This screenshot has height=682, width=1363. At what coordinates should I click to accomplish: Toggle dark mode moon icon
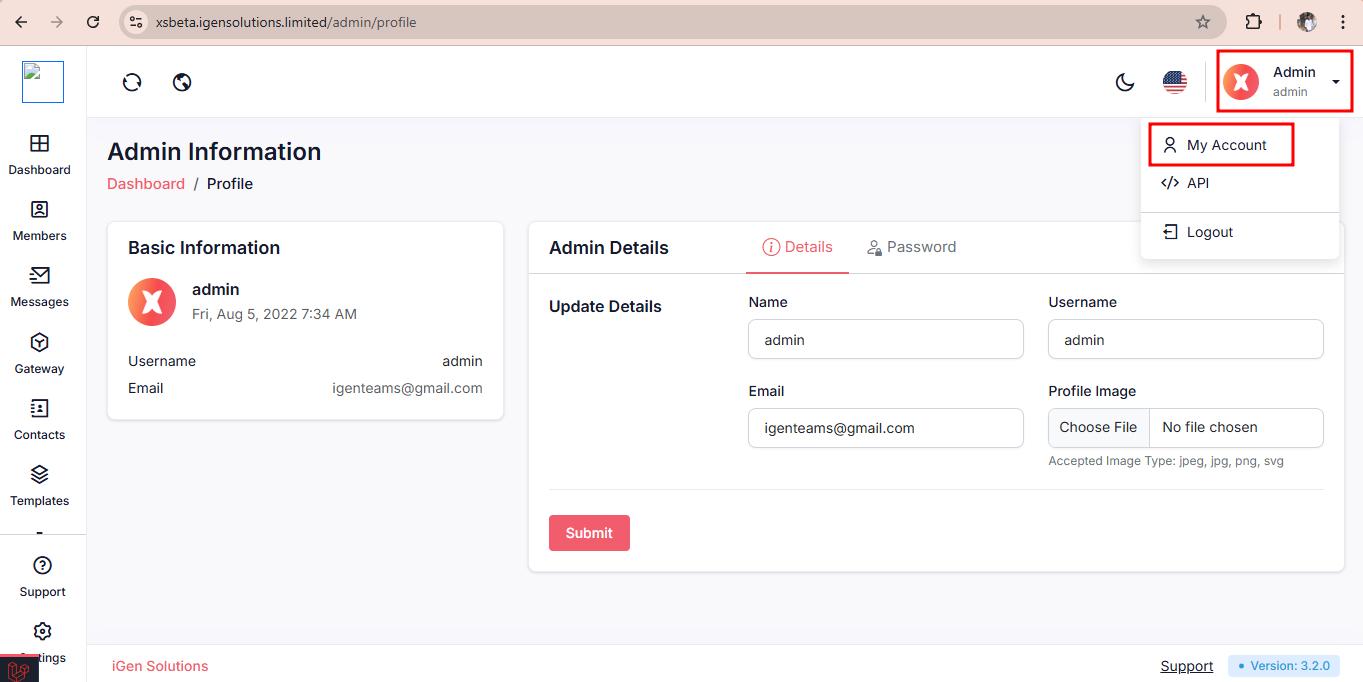(x=1125, y=82)
